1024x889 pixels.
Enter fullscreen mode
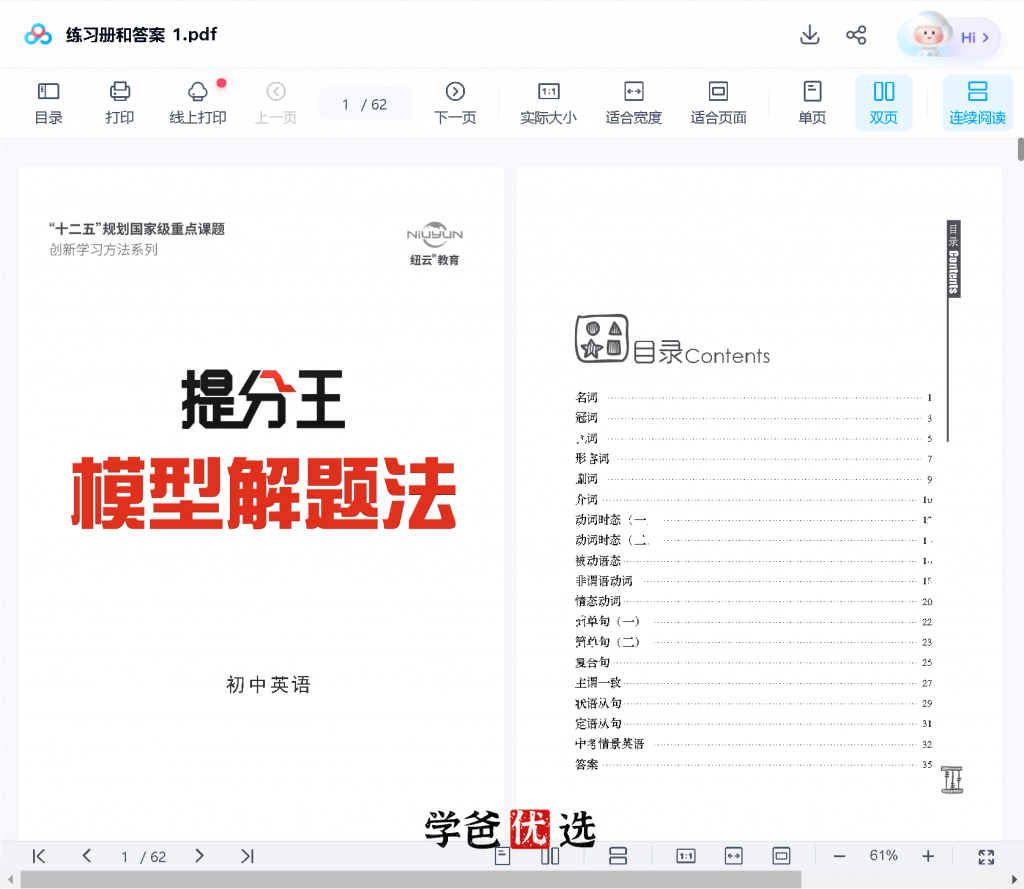click(x=986, y=856)
